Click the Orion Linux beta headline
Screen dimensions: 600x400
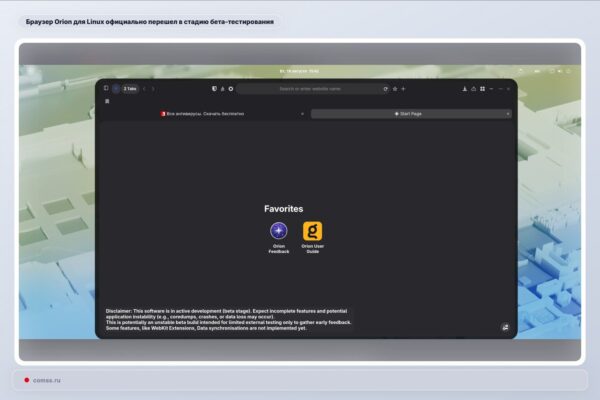pos(150,22)
